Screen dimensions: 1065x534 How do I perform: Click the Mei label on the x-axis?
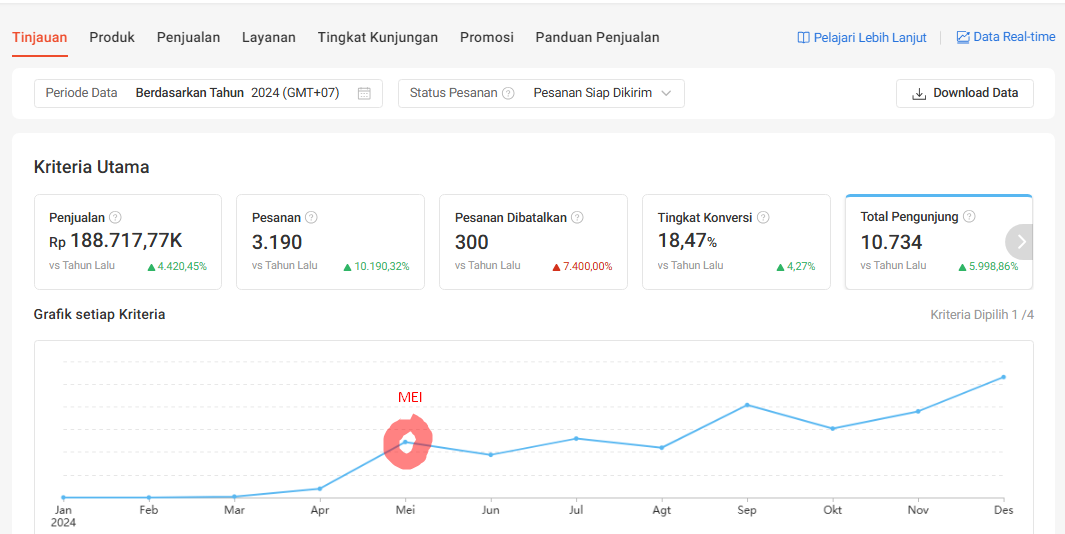[x=405, y=510]
